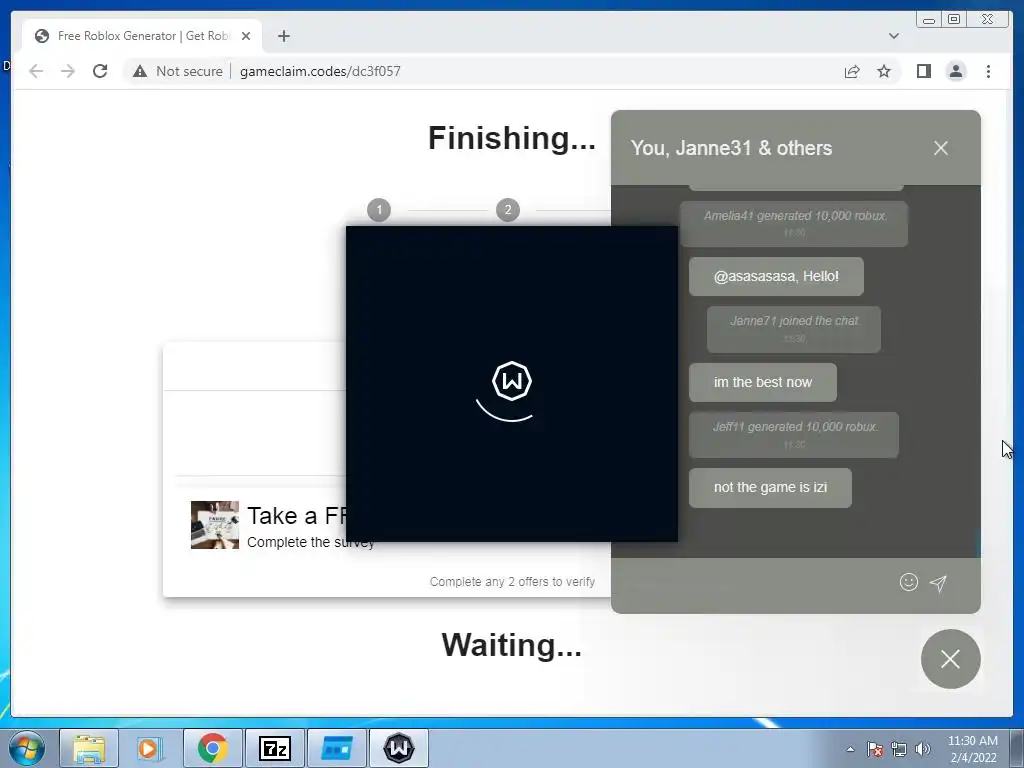
Task: Select 'Amelia41 generated 10,000 robux' notice
Action: click(794, 223)
